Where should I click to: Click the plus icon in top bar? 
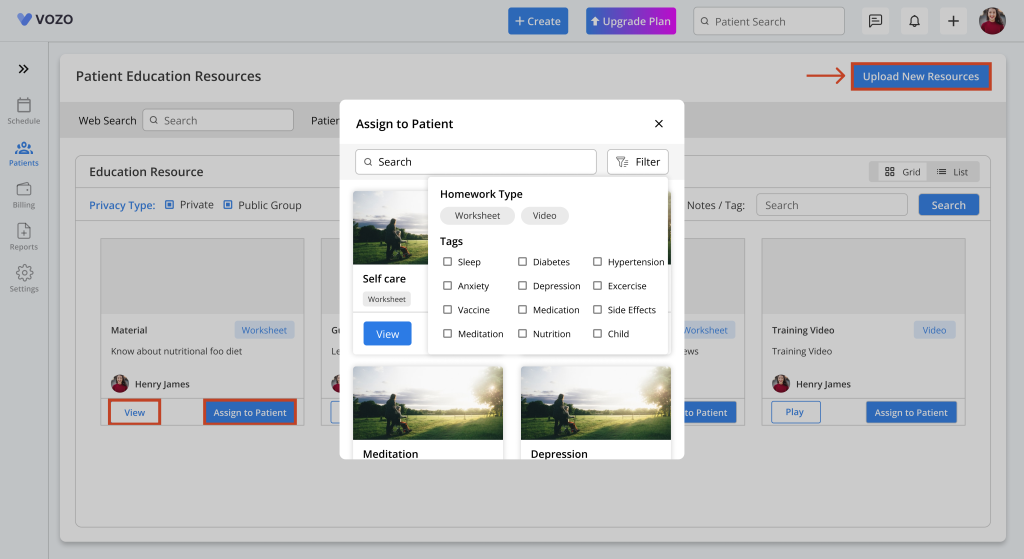tap(953, 21)
